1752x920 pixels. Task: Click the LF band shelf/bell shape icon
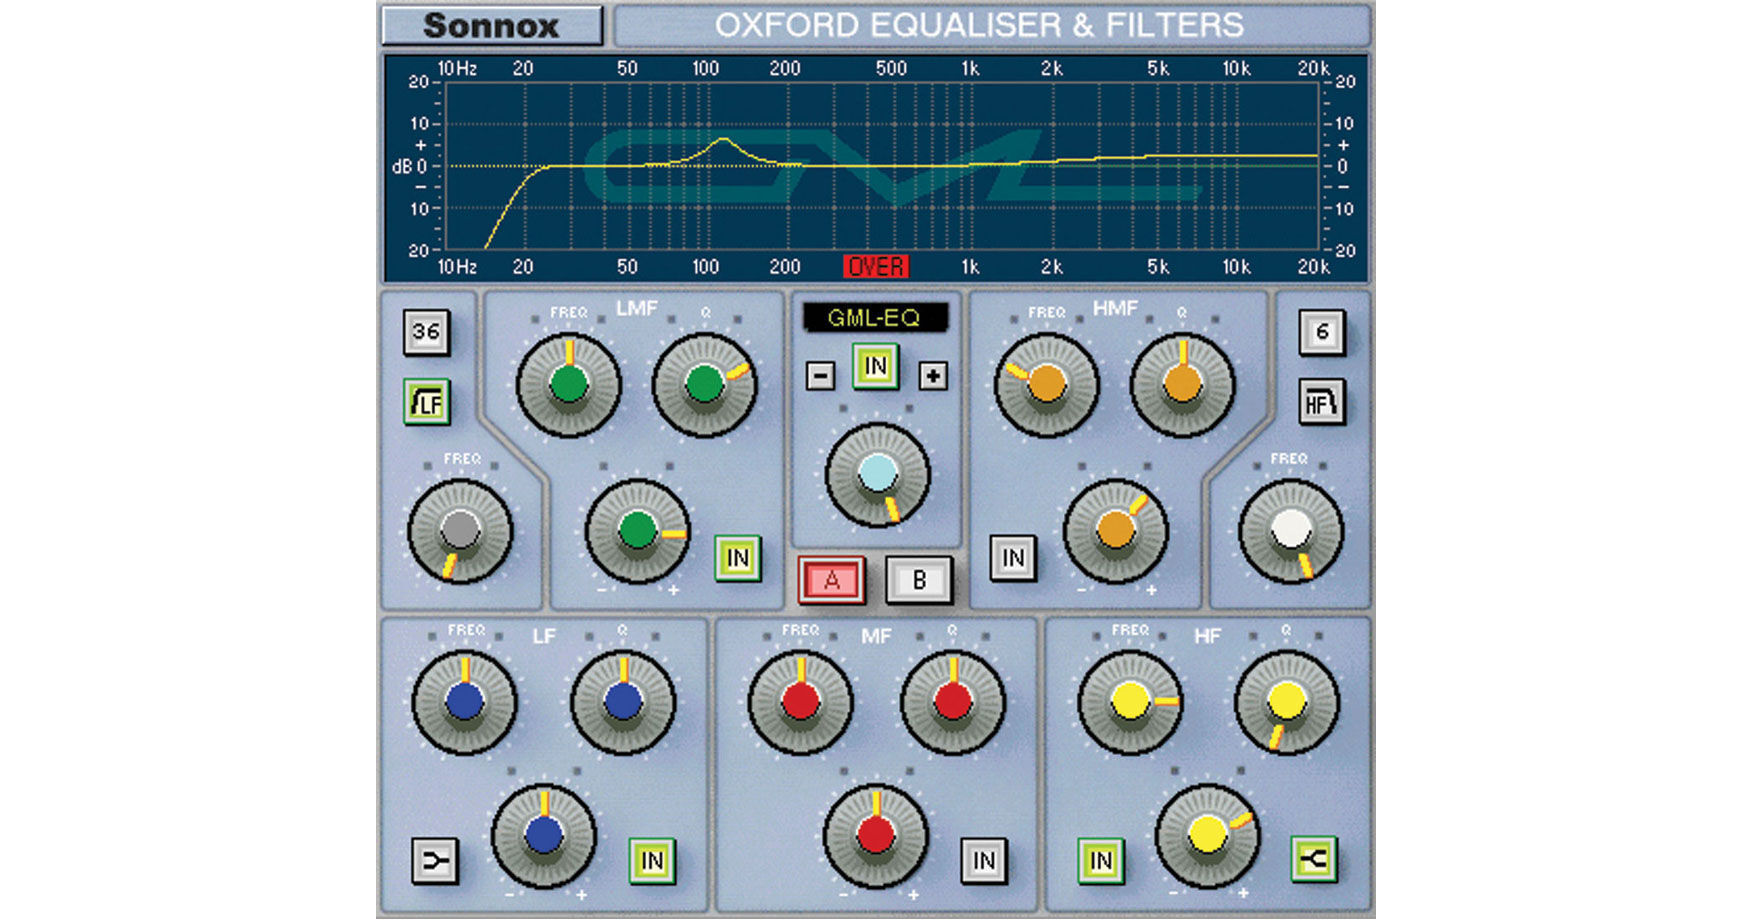coord(436,861)
